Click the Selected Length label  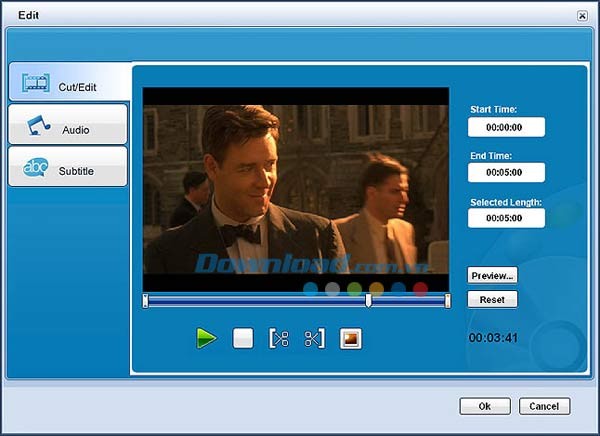506,202
